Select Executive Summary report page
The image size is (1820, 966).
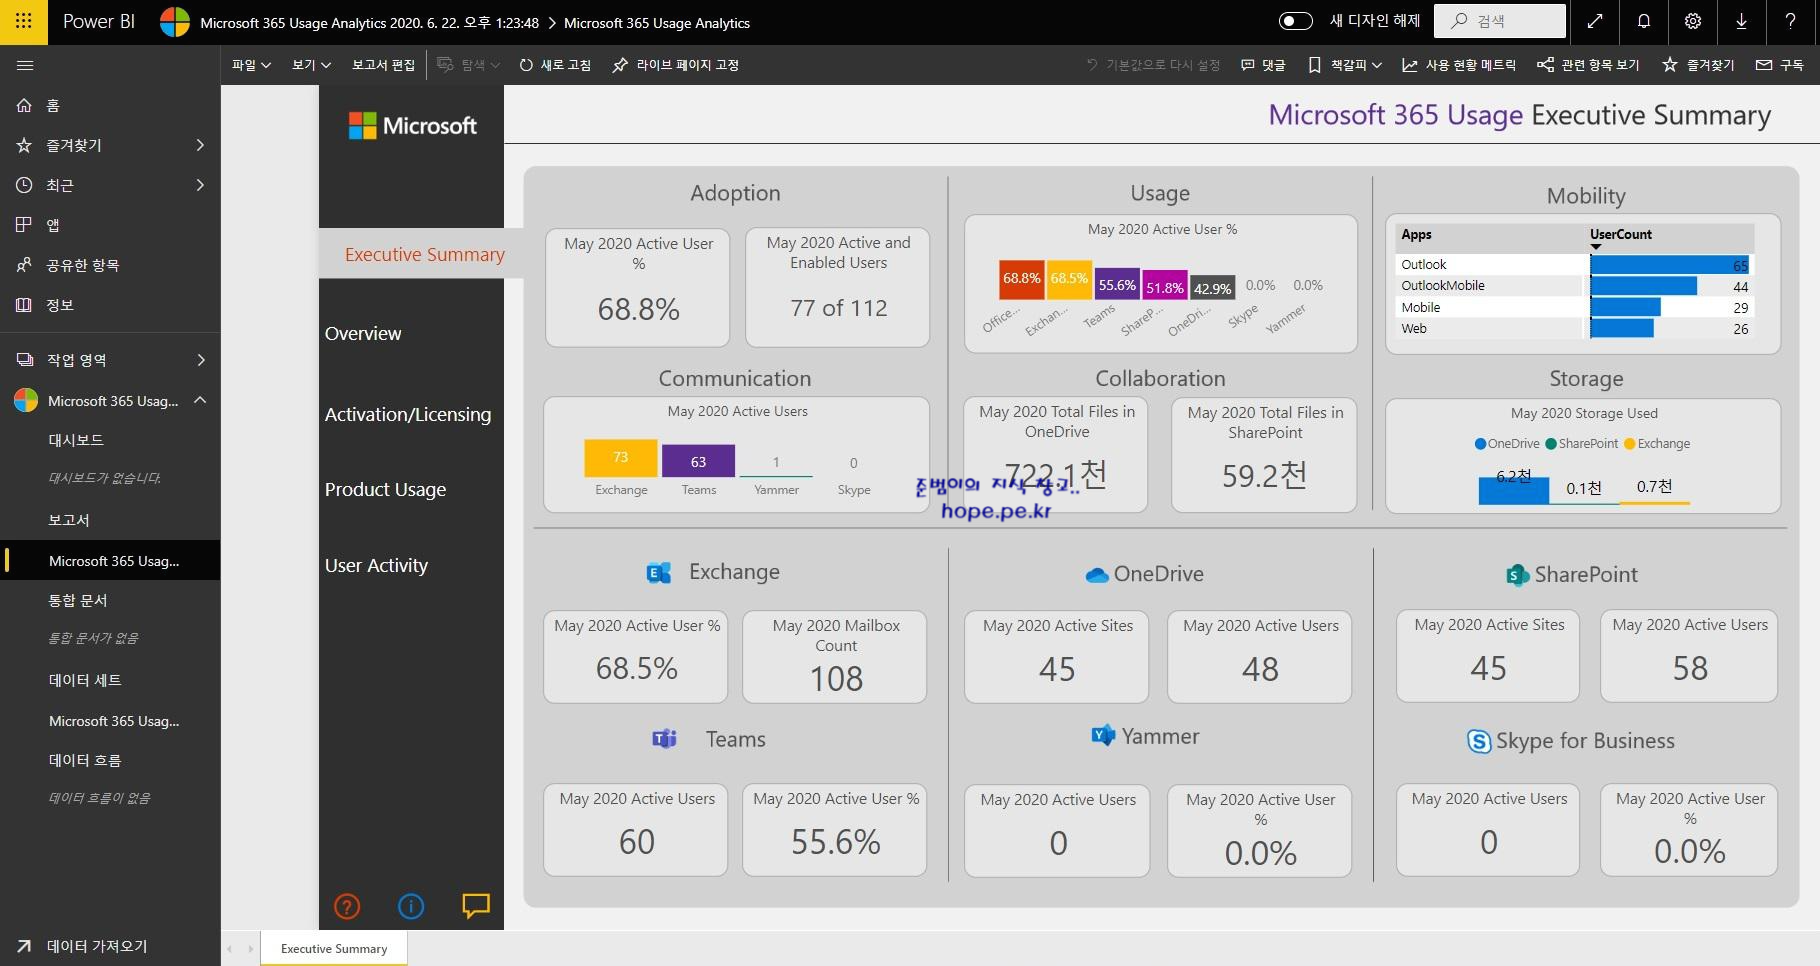click(424, 254)
